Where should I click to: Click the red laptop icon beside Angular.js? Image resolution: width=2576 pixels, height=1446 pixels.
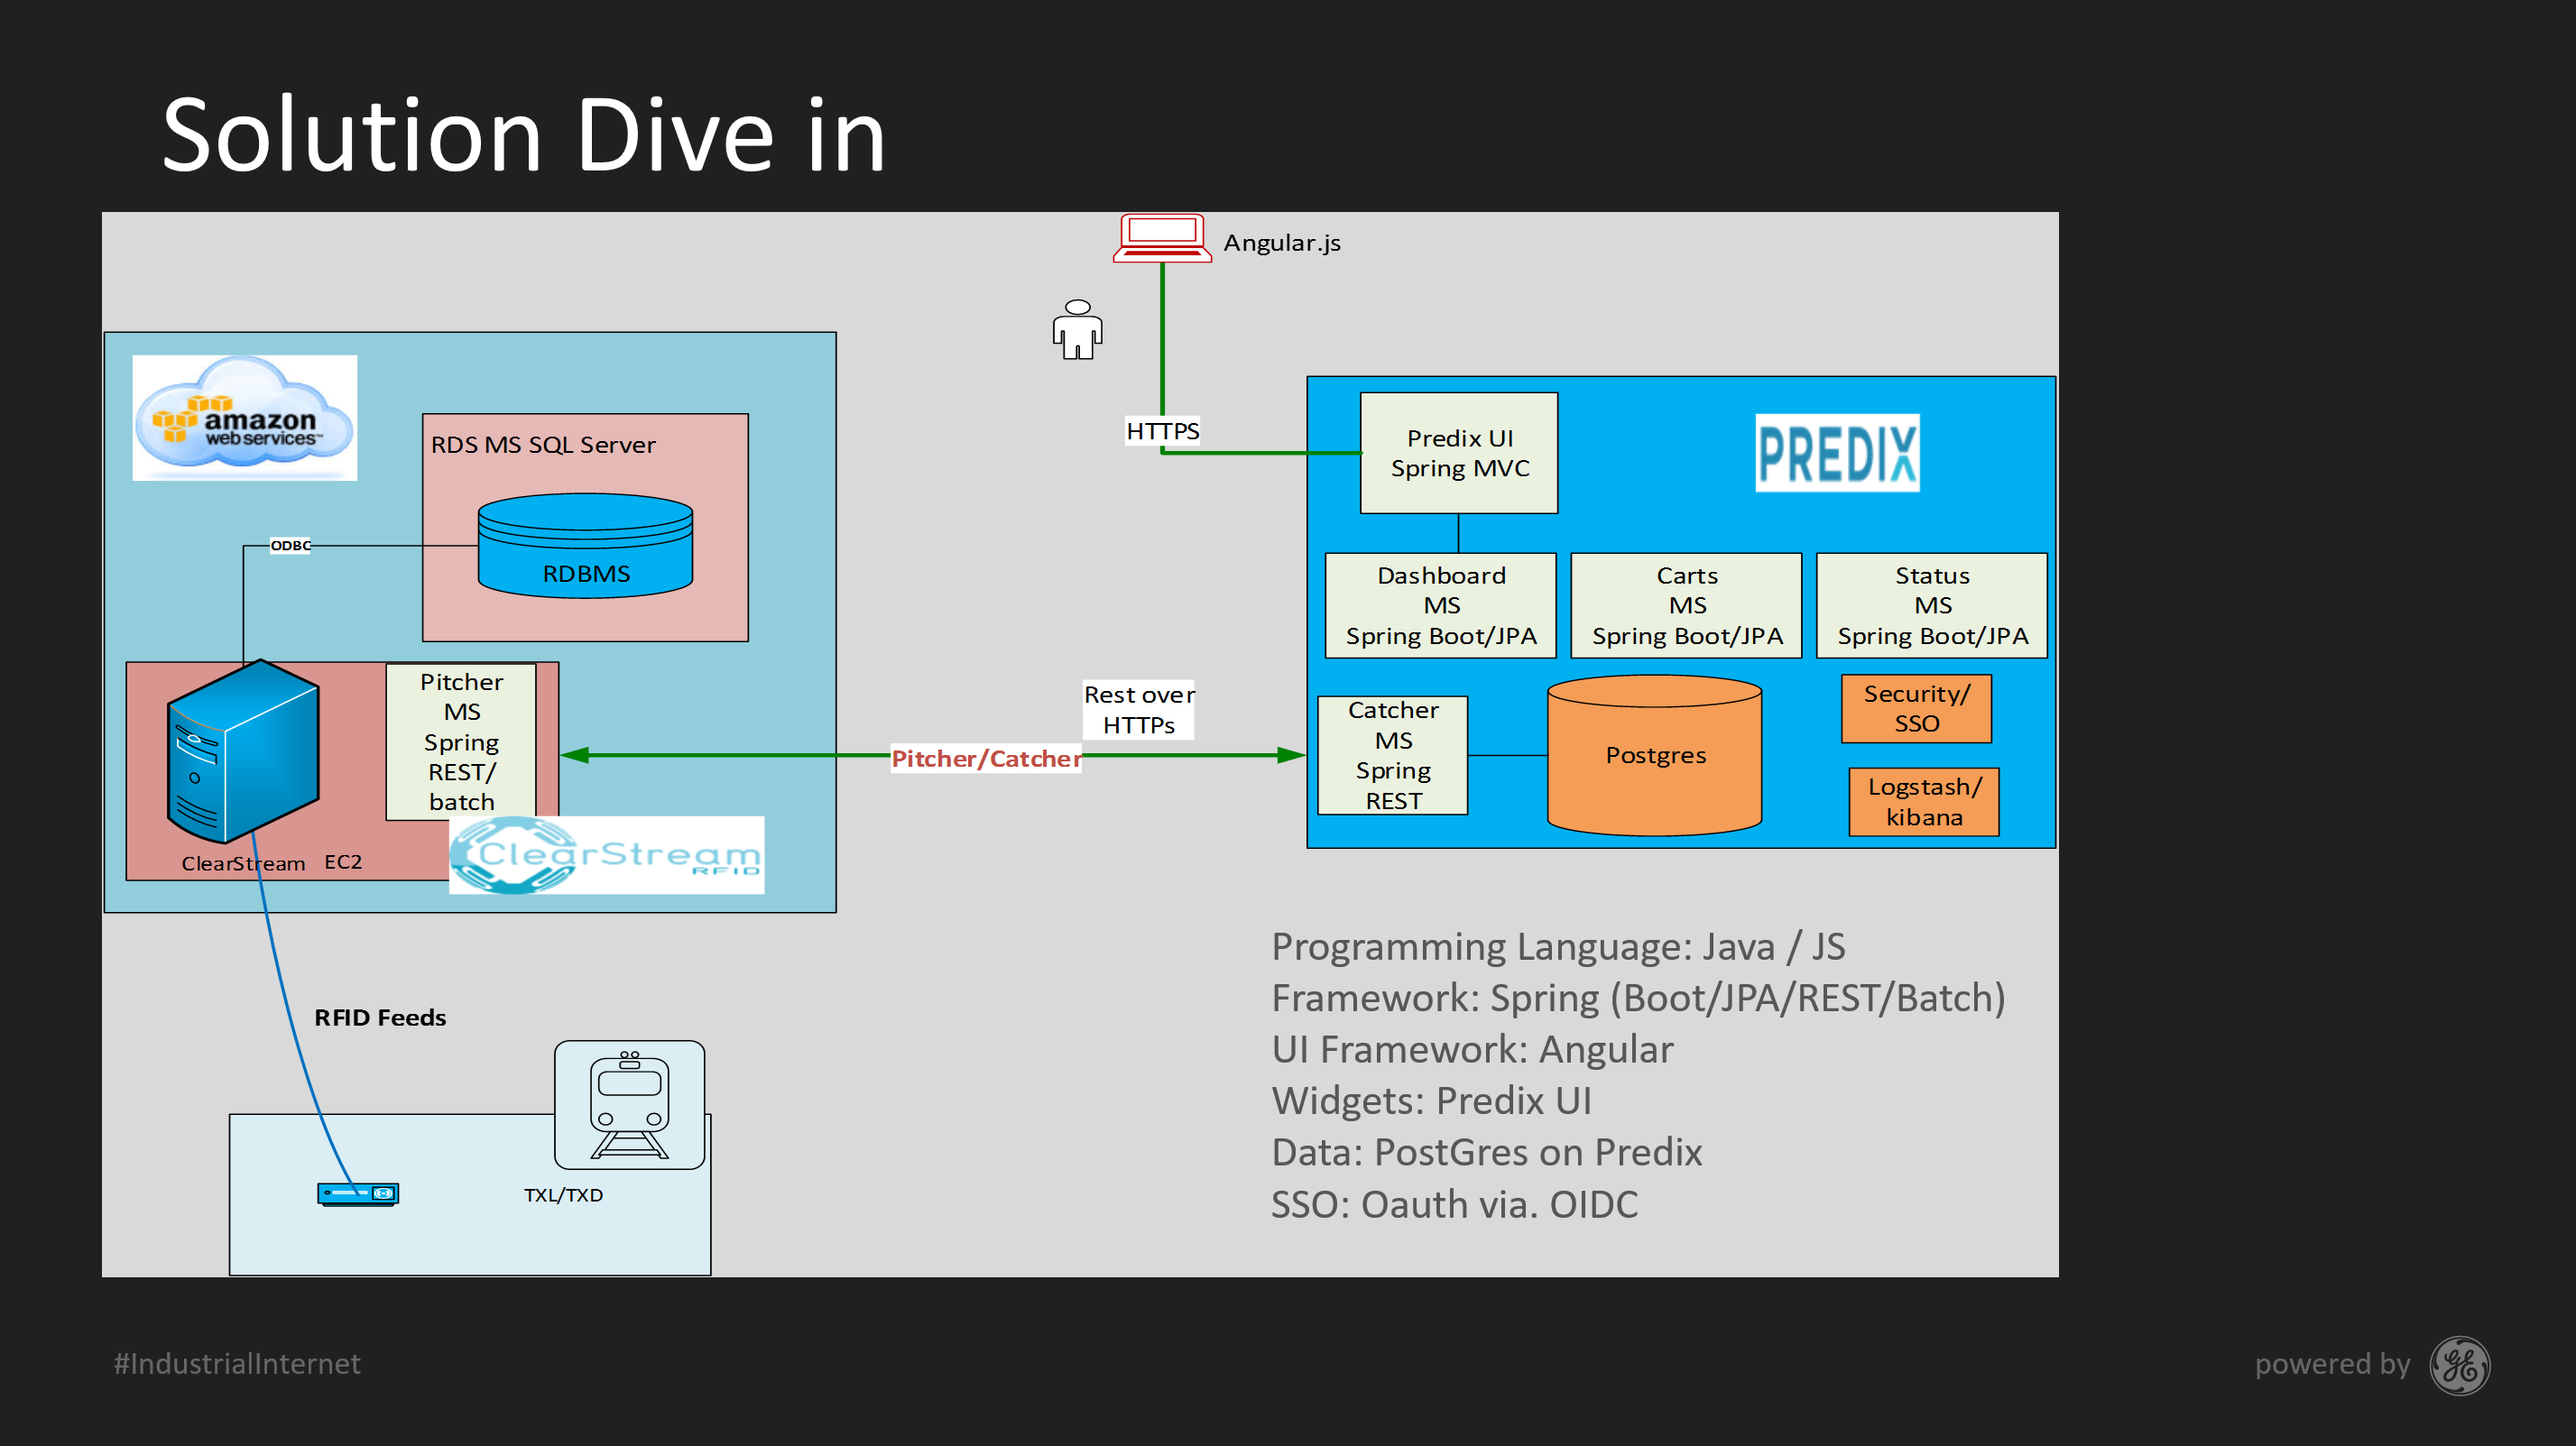1162,238
